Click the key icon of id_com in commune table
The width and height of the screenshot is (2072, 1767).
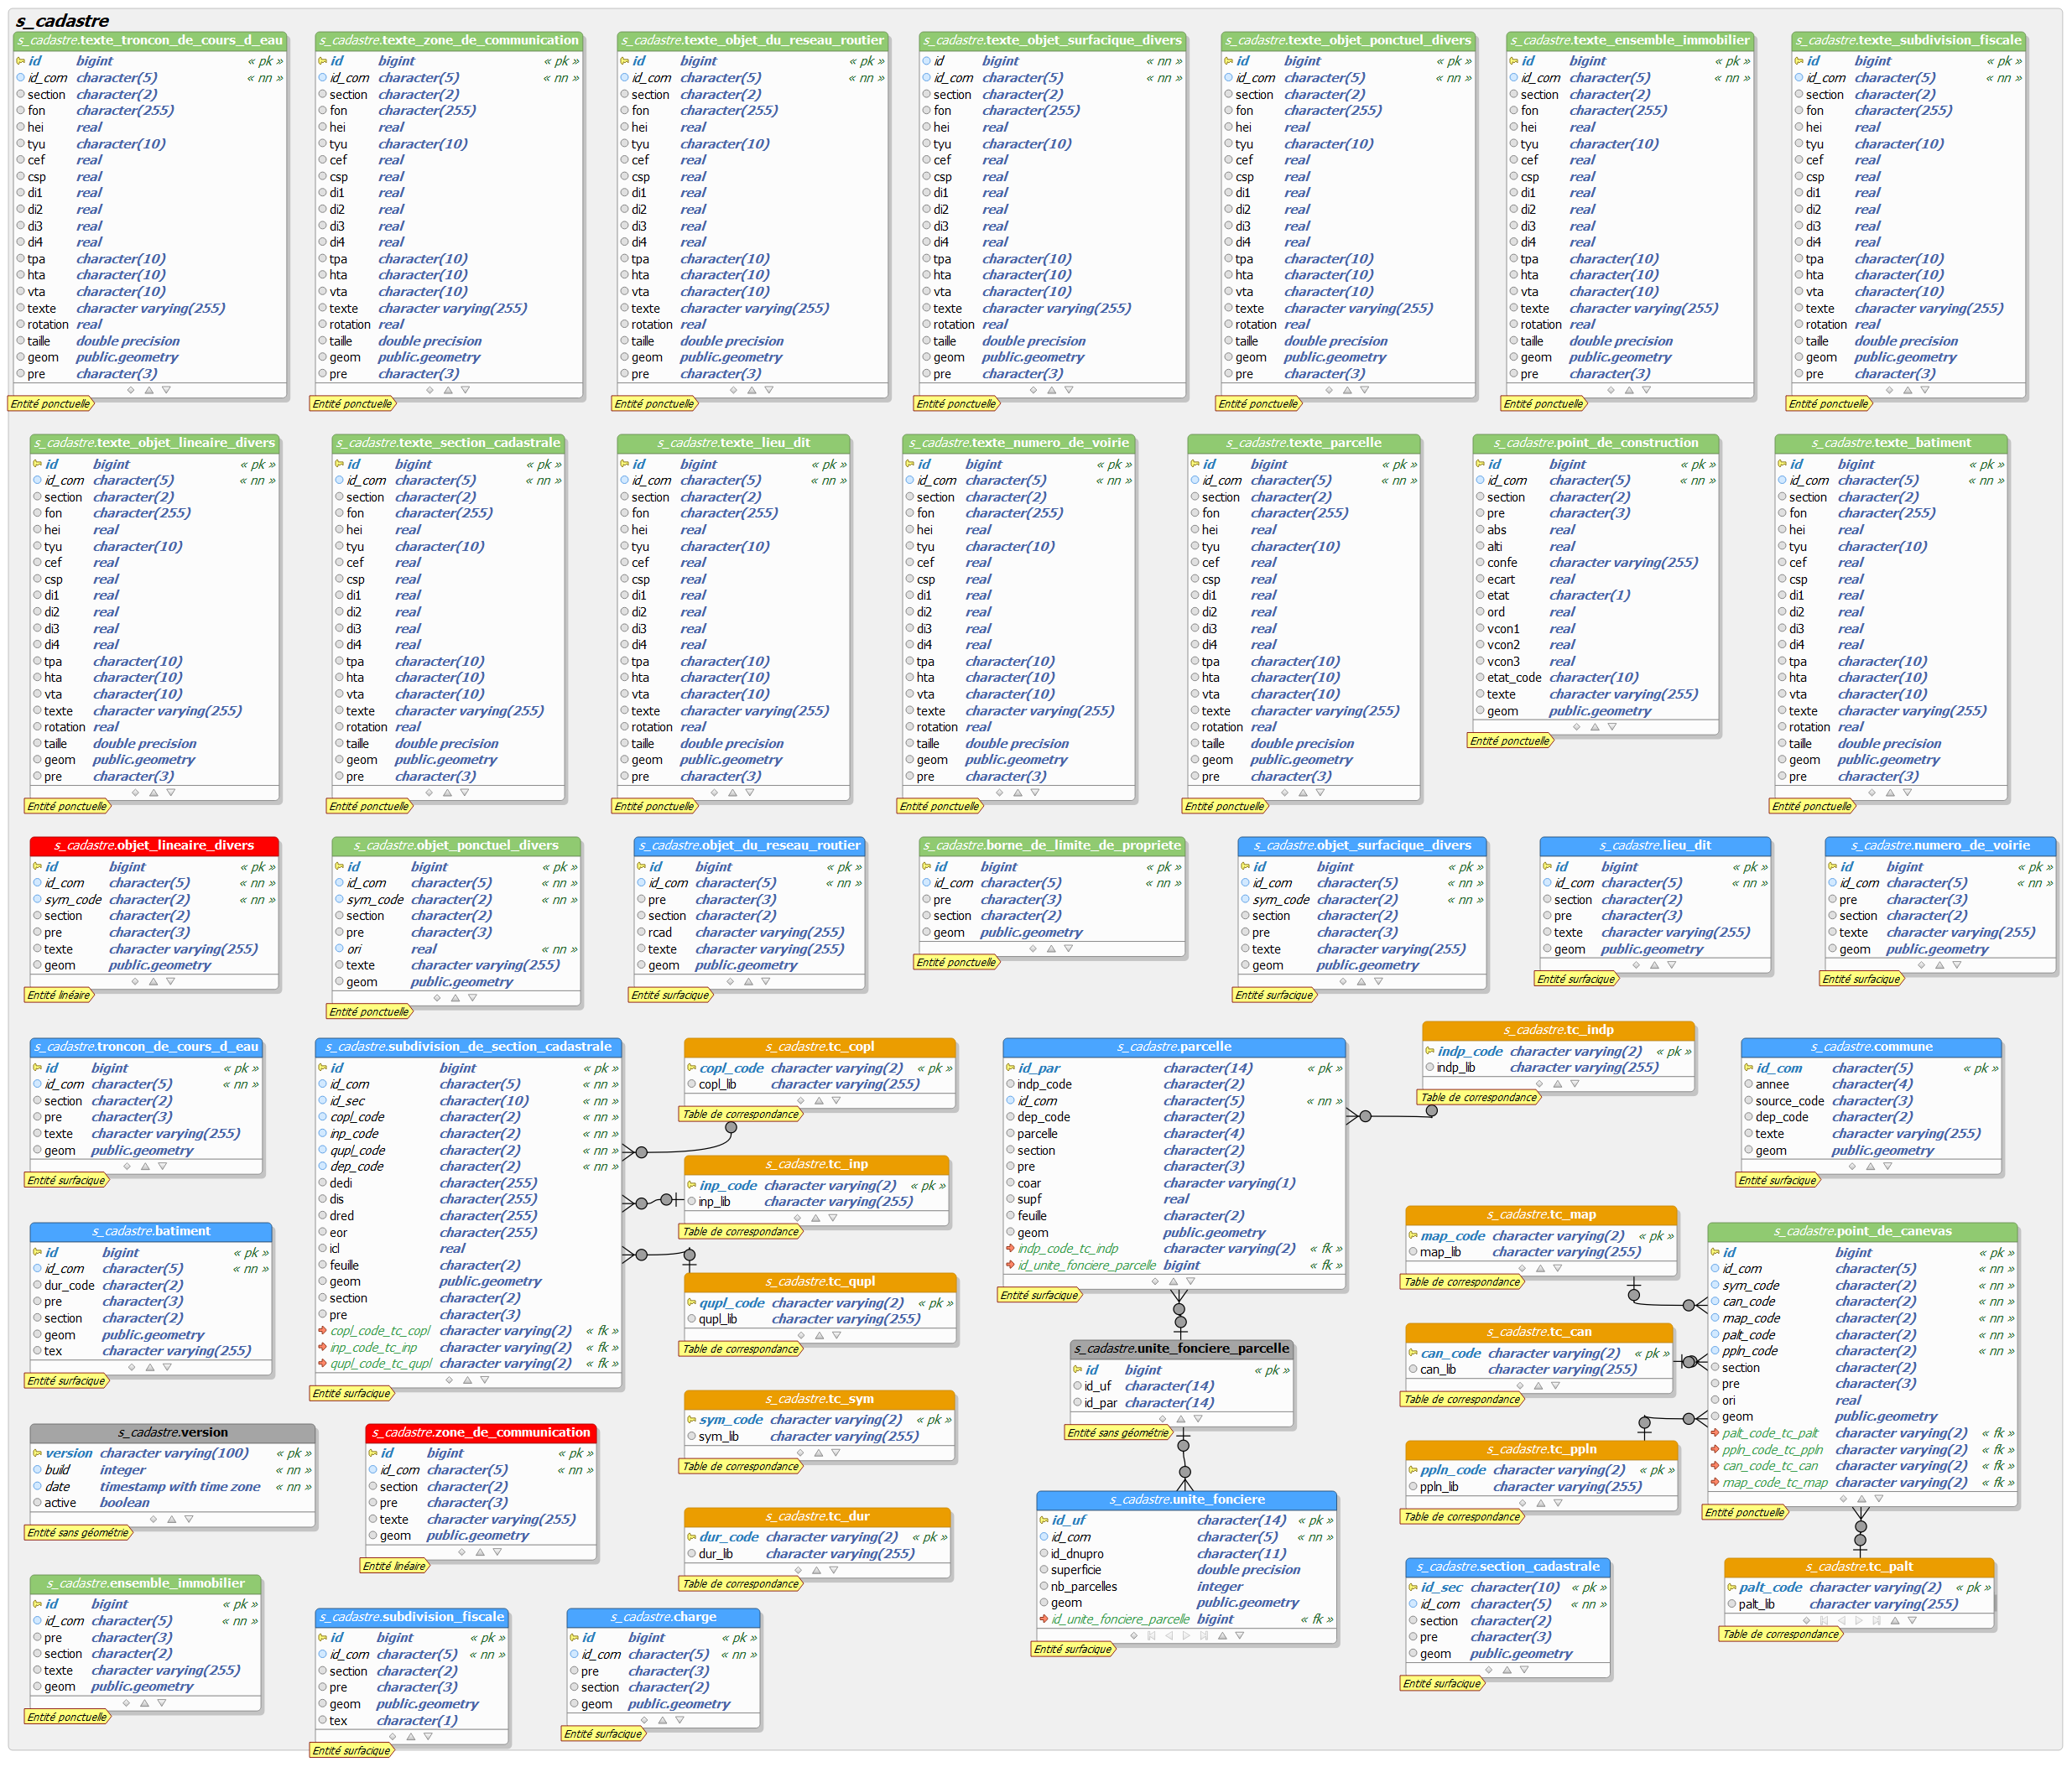[x=1748, y=1068]
